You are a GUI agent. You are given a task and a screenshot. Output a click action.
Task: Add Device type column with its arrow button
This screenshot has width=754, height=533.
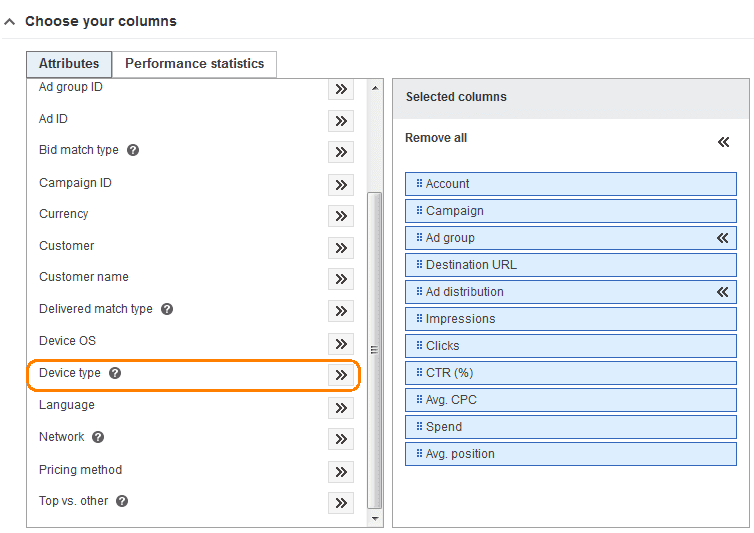(341, 375)
